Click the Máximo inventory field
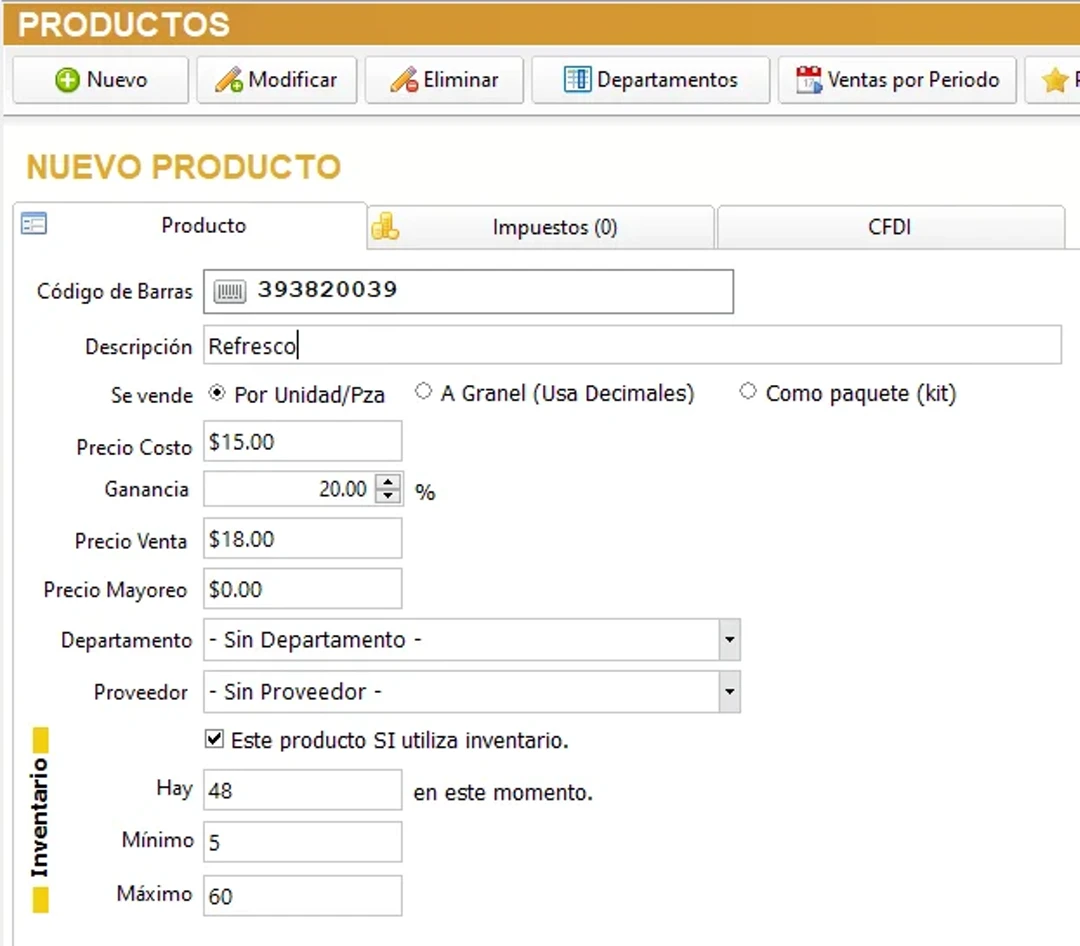This screenshot has height=946, width=1080. 300,895
